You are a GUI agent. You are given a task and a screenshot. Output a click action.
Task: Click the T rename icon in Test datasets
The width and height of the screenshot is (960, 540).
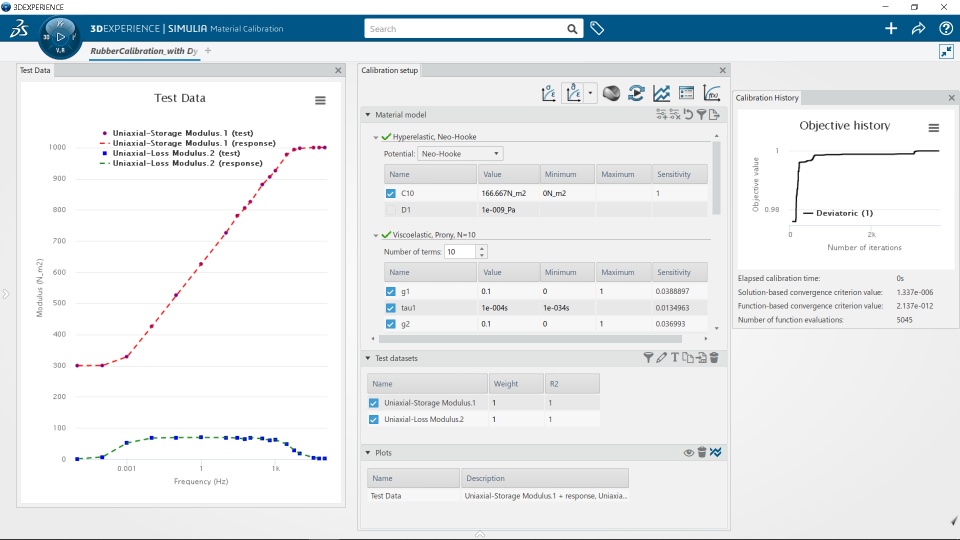[x=675, y=358]
